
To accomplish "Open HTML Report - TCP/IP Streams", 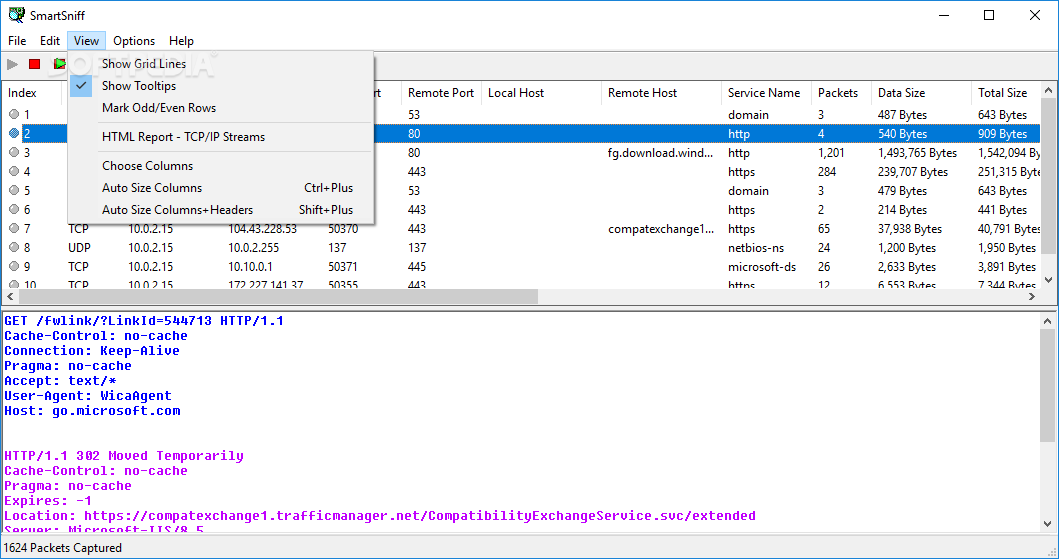I will click(221, 136).
